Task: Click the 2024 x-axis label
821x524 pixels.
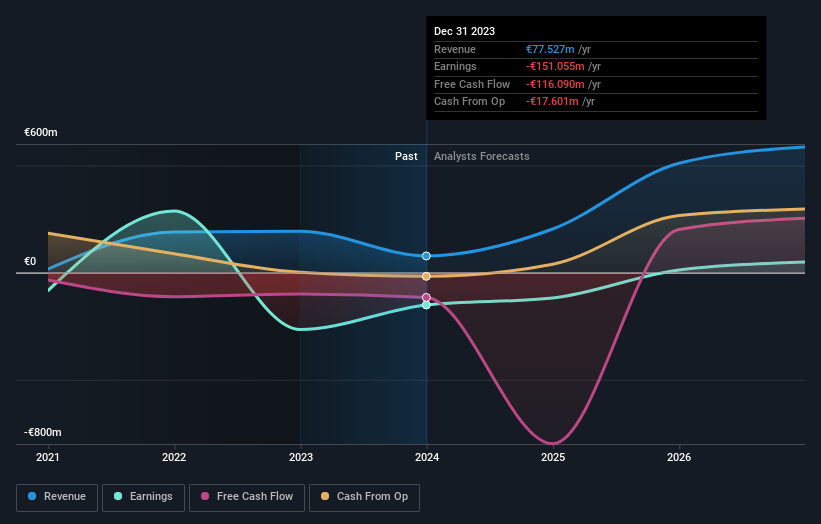Action: (x=427, y=458)
